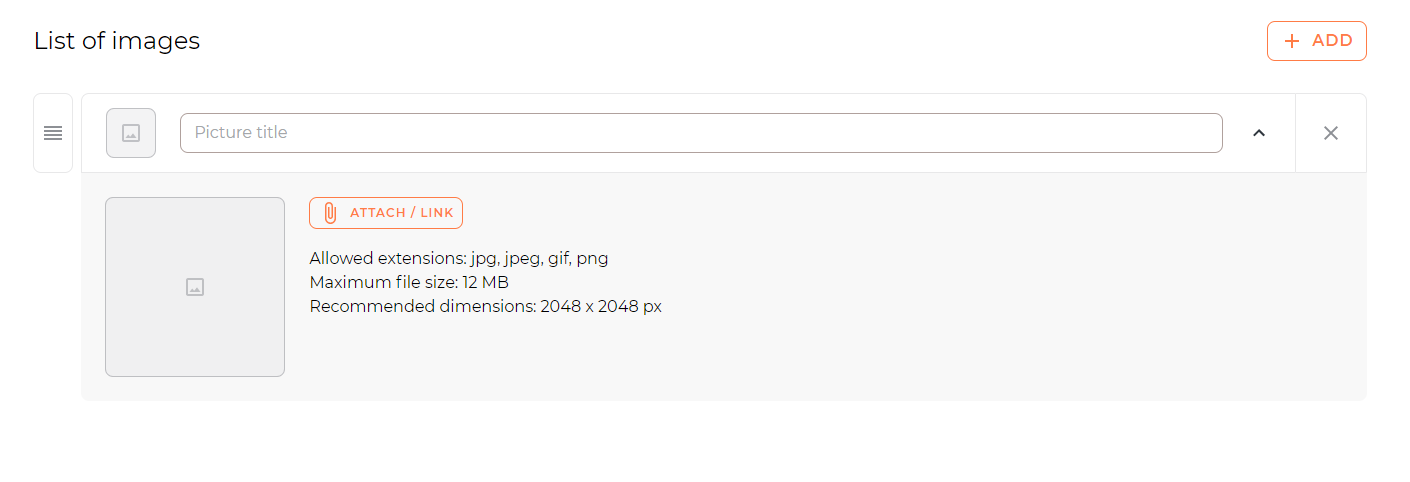Remove the image item with the X icon
Viewport: 1410px width, 482px height.
point(1330,133)
